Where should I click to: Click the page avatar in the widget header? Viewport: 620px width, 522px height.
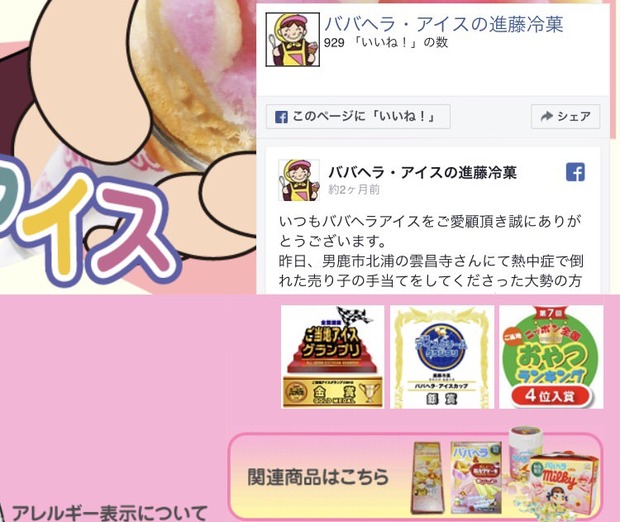293,39
